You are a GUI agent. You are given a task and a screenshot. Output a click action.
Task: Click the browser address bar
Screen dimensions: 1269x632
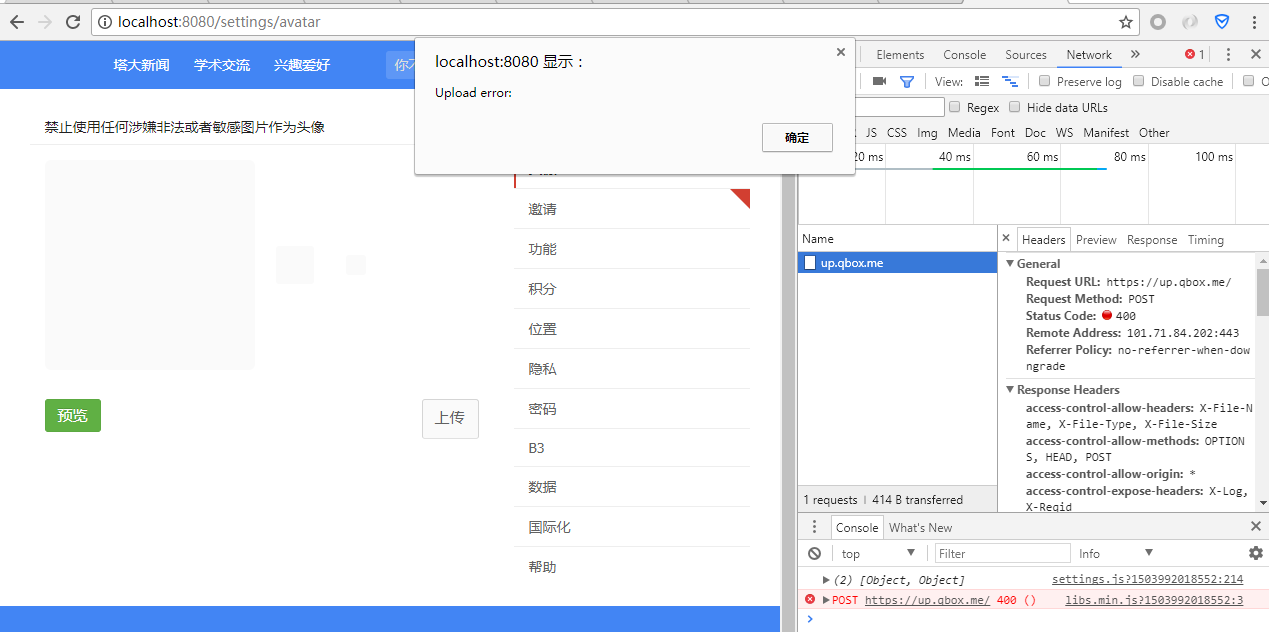pos(615,21)
